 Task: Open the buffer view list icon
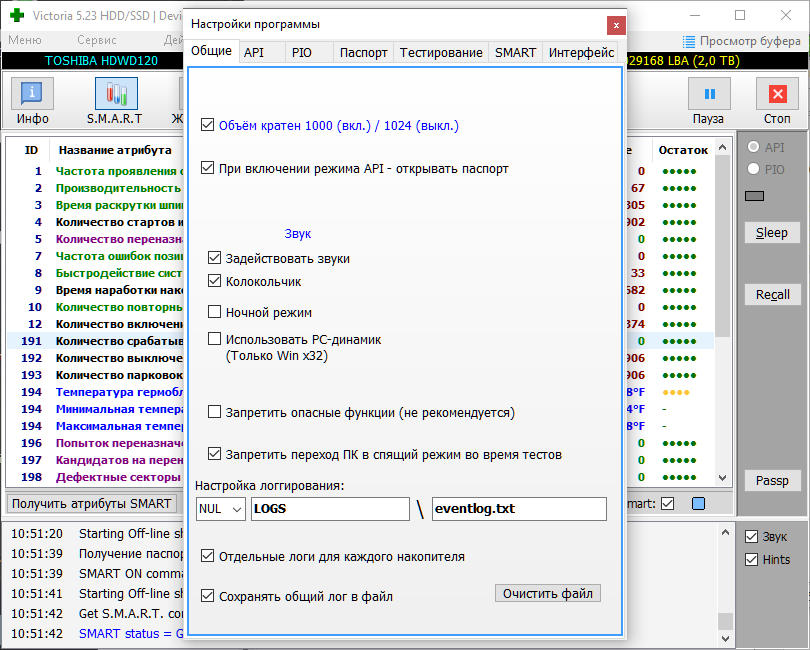688,41
